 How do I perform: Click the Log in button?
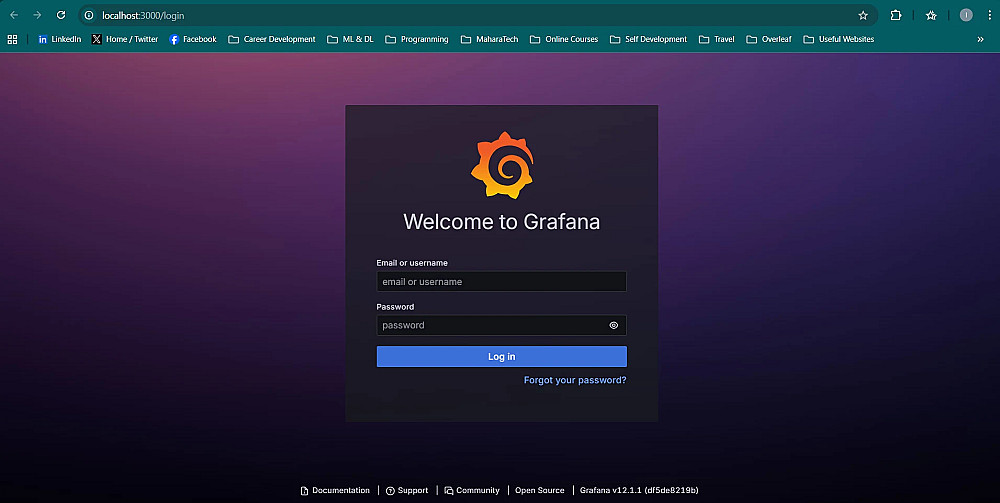pos(501,356)
